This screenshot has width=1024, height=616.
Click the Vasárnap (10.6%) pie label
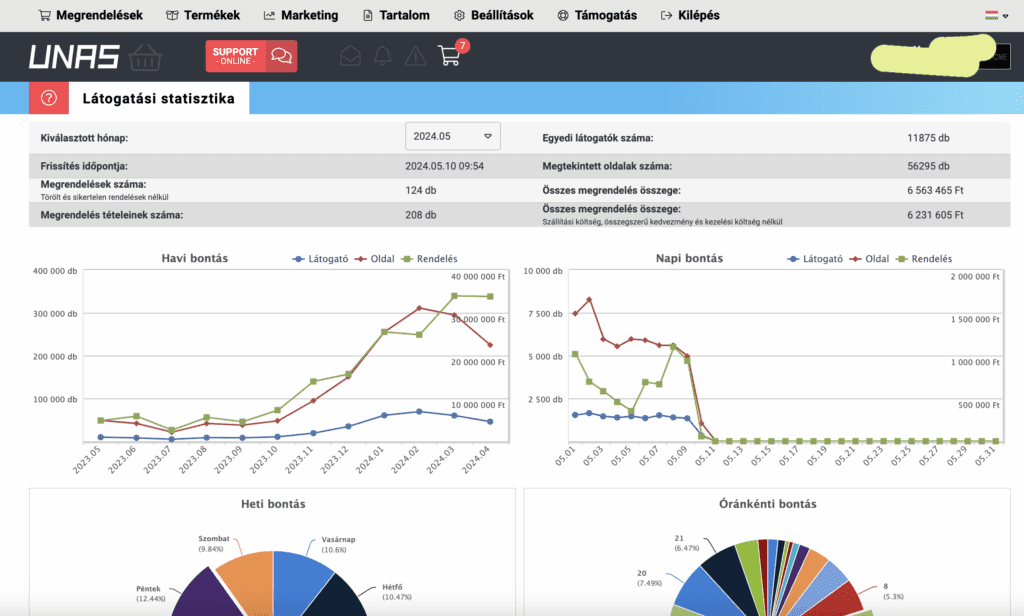coord(338,544)
